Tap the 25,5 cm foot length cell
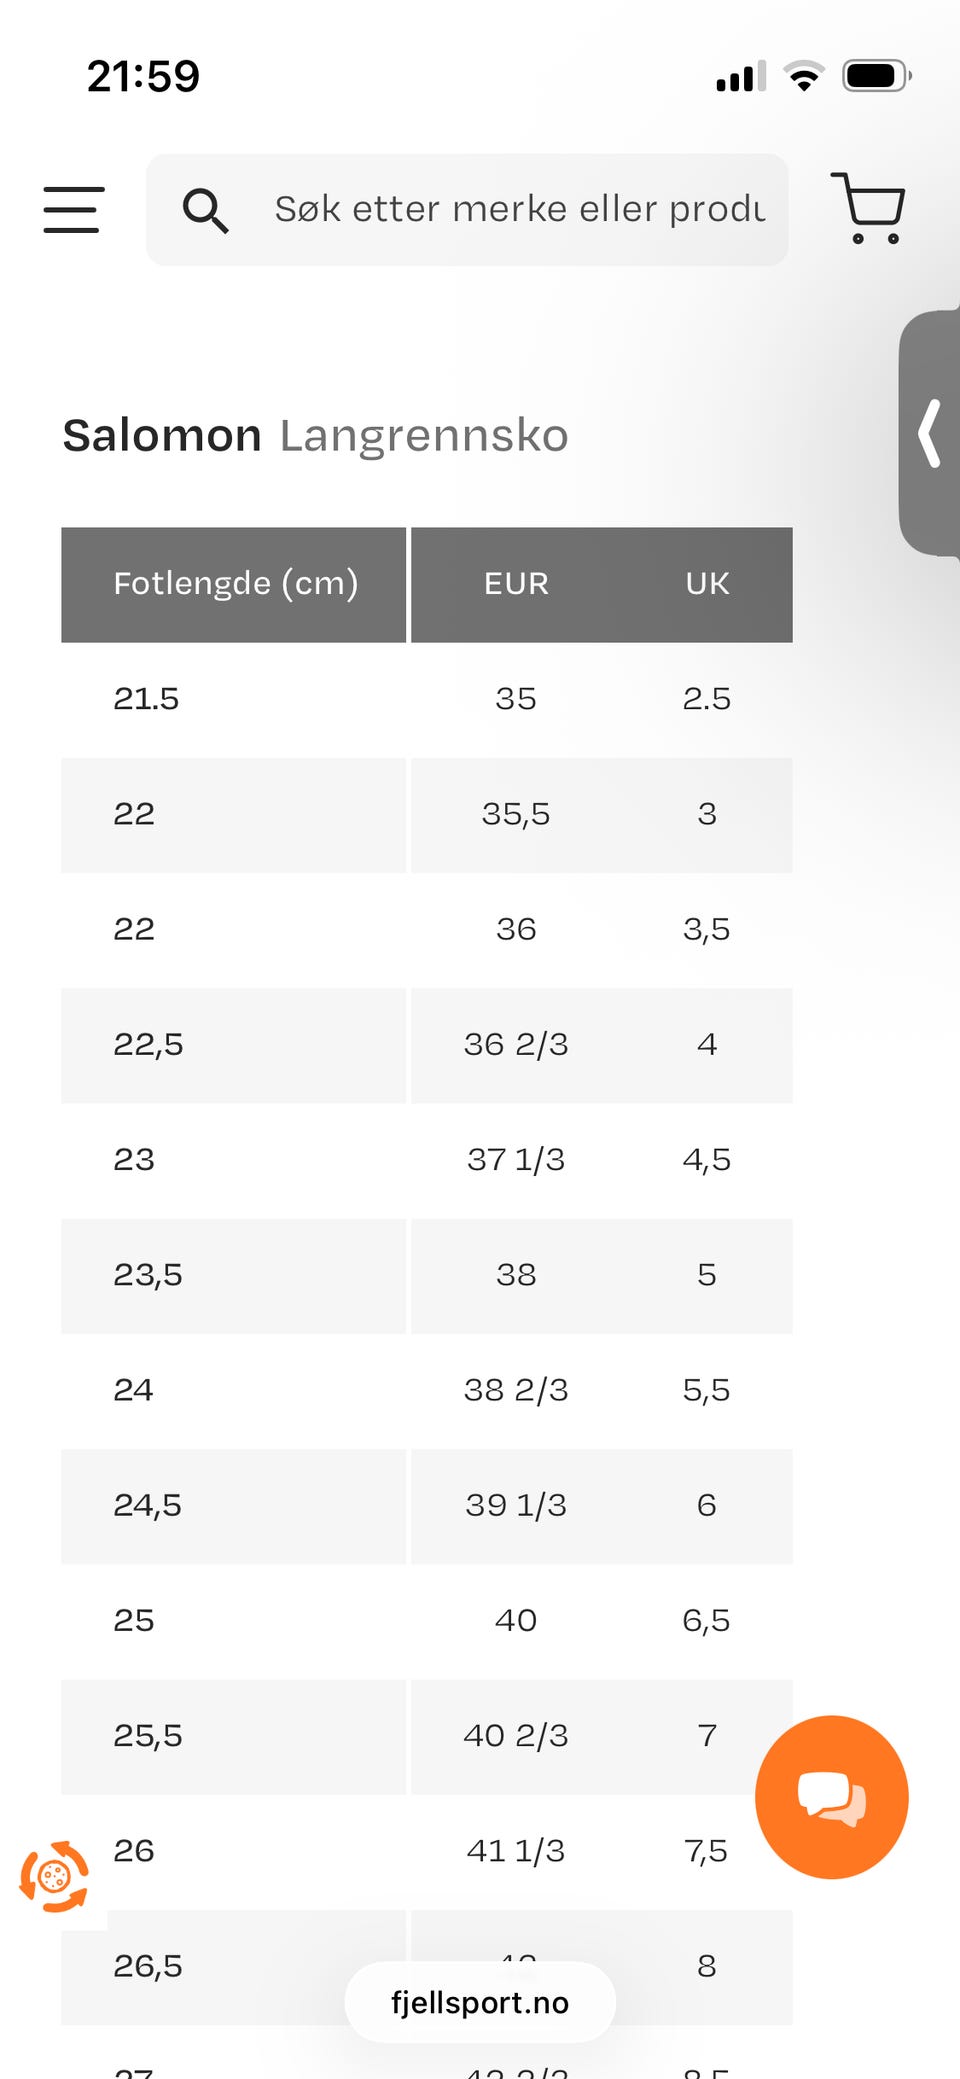Image resolution: width=960 pixels, height=2079 pixels. (x=234, y=1736)
